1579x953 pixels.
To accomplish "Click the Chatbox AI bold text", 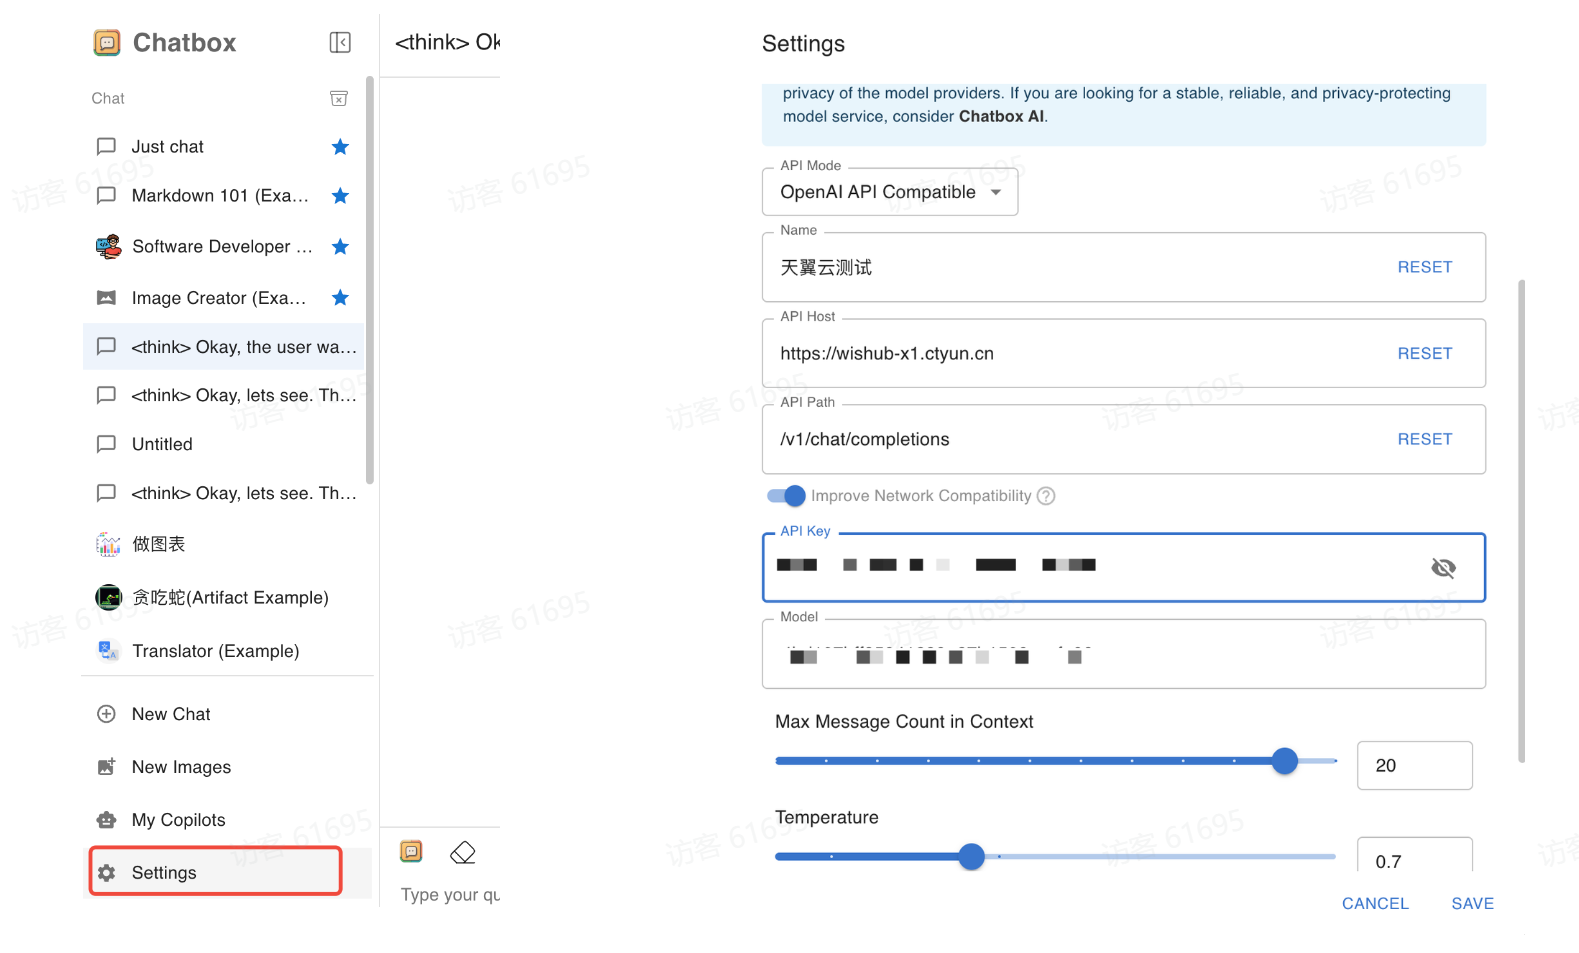I will (x=1002, y=116).
